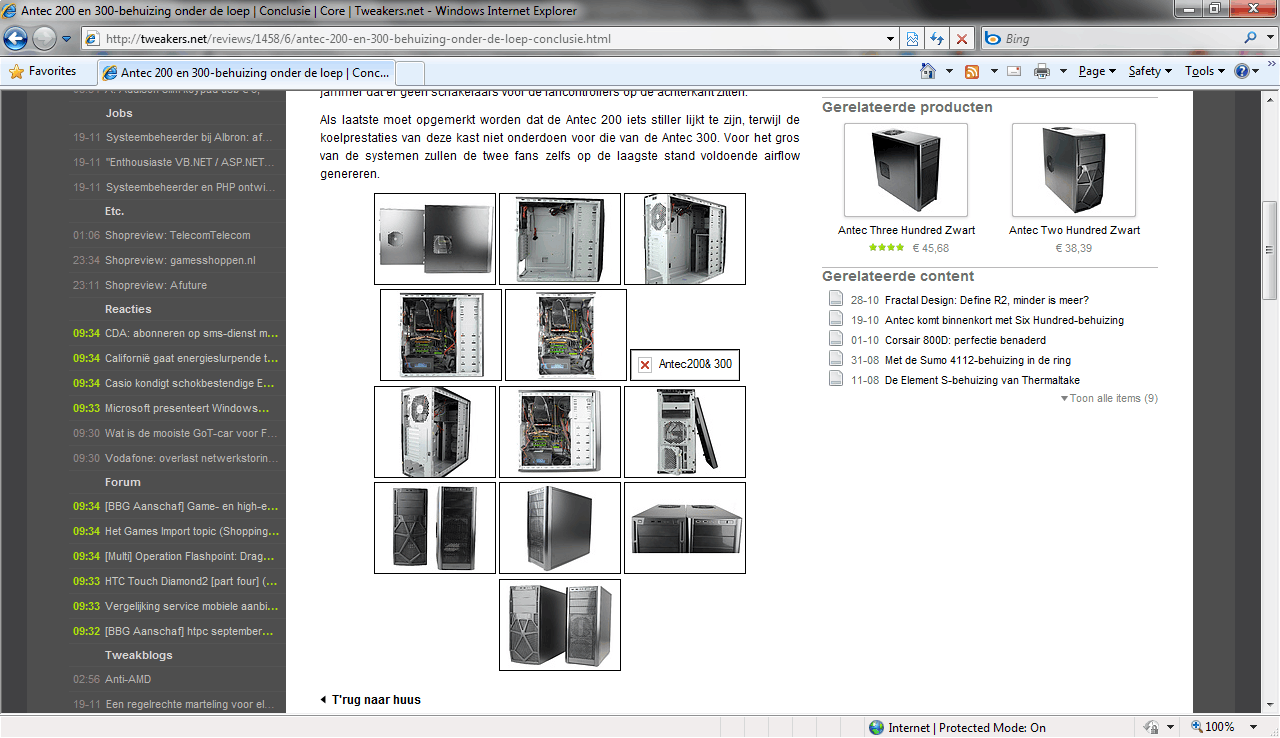Select the 'Antec 200 en 300-behuizing' tab
The height and width of the screenshot is (738, 1280).
(246, 72)
